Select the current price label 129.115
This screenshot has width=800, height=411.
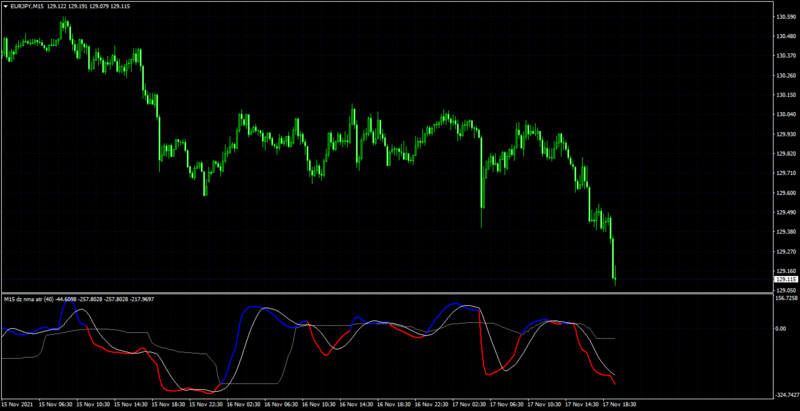coord(786,280)
